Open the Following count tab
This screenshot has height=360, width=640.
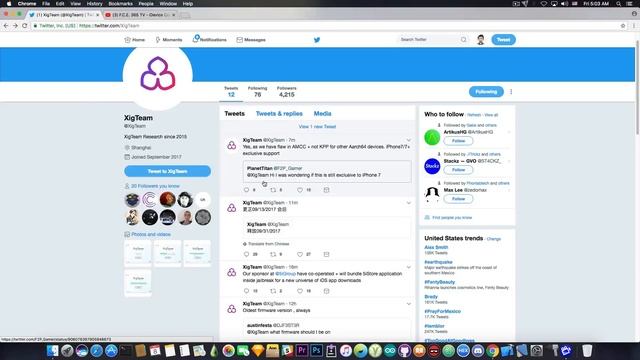257,92
